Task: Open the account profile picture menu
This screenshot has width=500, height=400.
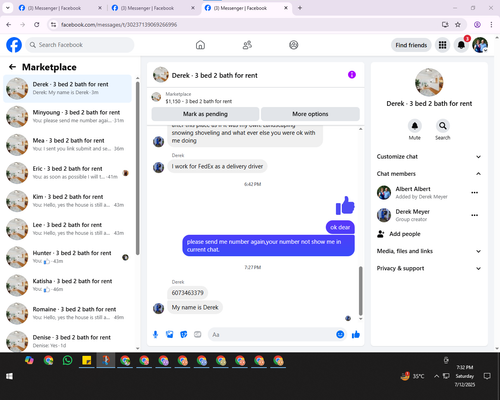Action: pyautogui.click(x=480, y=45)
